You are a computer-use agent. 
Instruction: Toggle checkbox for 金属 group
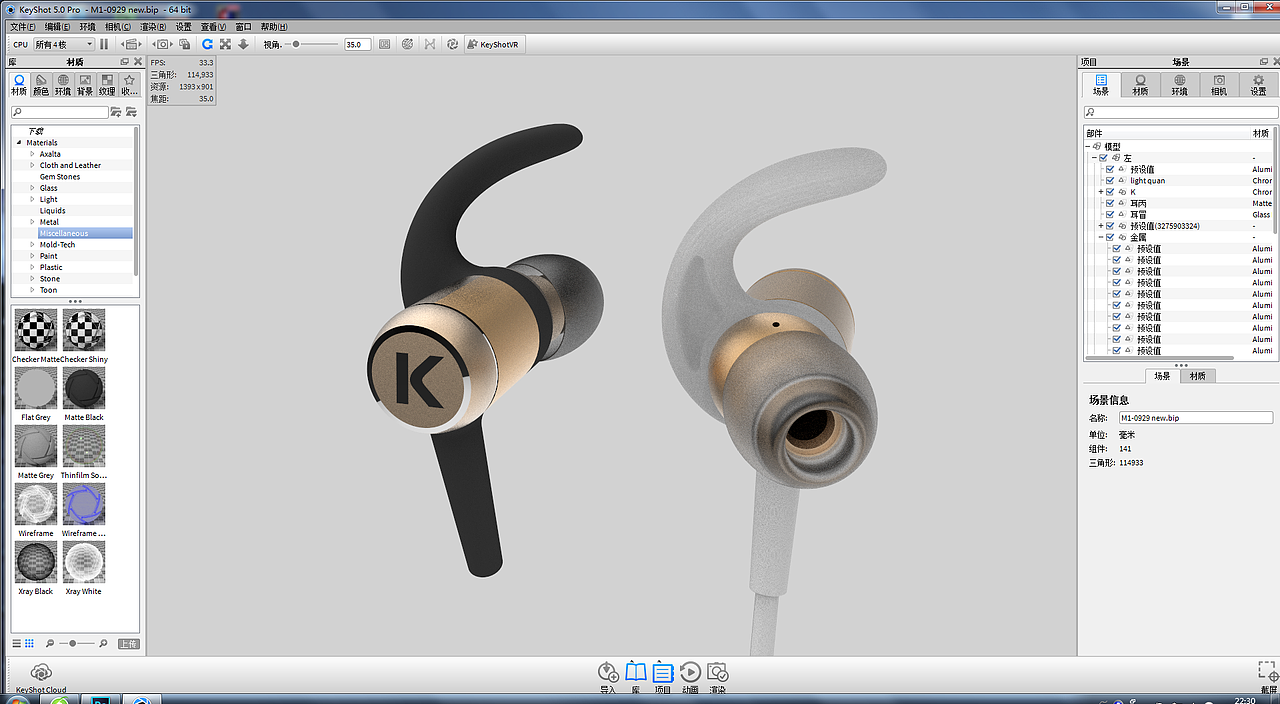1110,237
